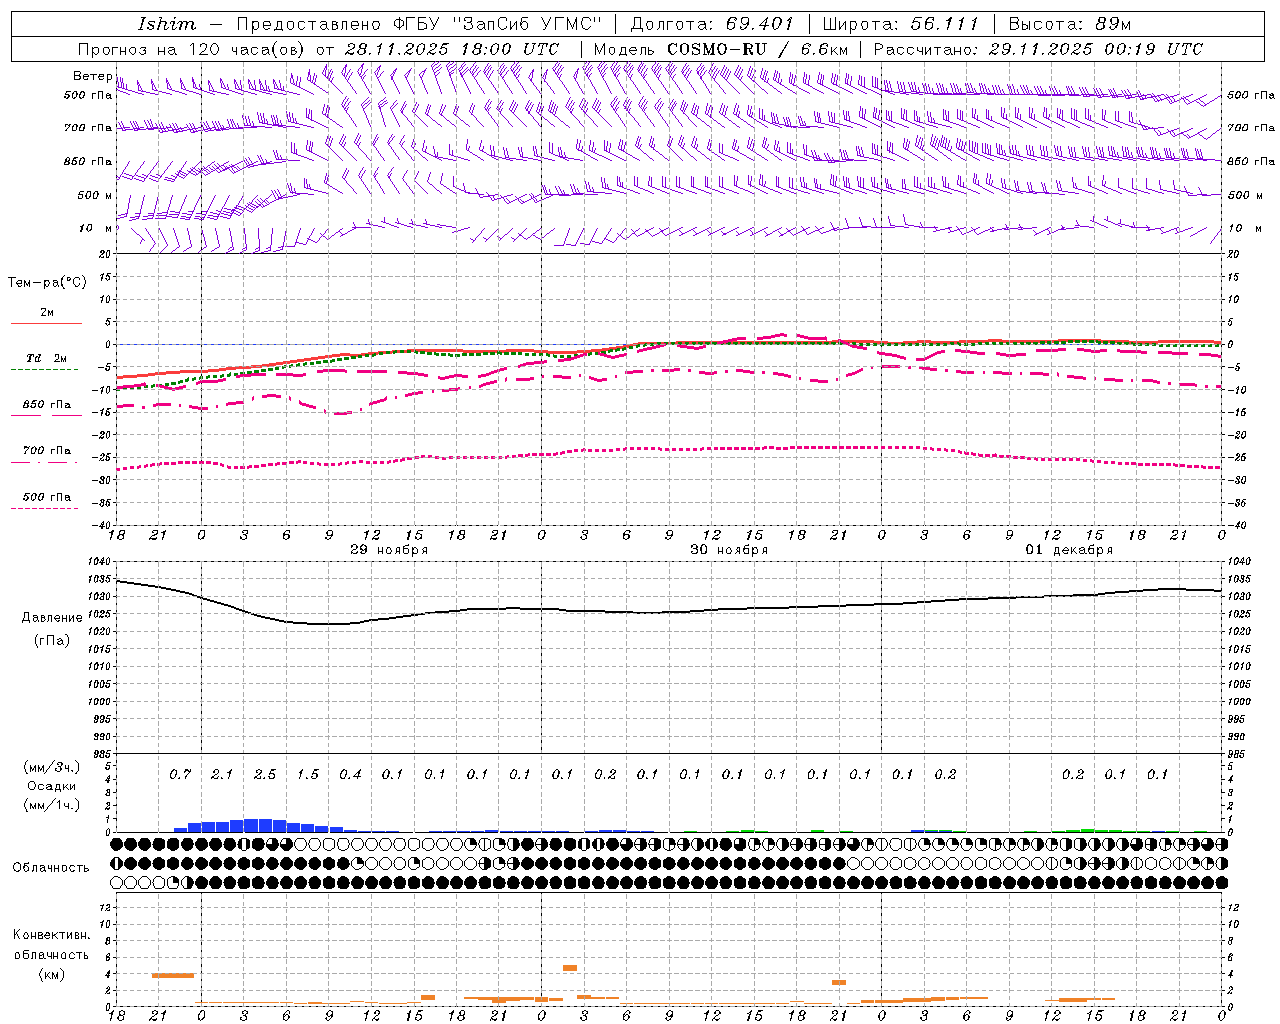Click the precipitation total "1.5"

(307, 775)
